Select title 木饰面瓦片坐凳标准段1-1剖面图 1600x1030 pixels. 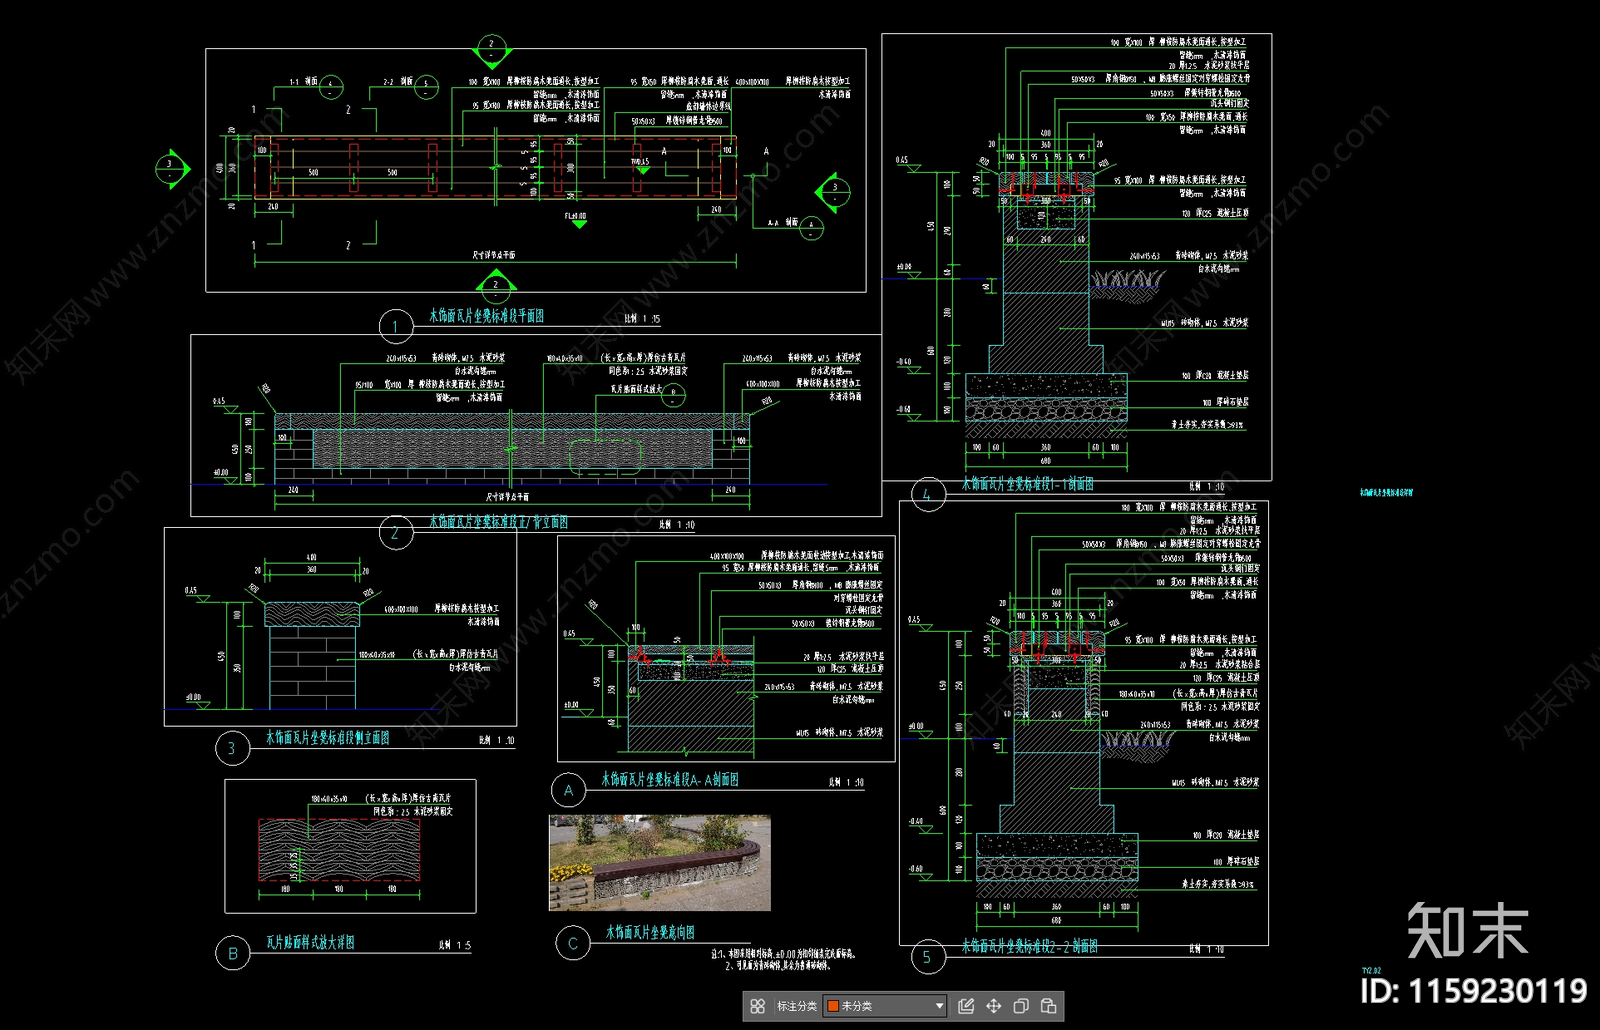1028,484
